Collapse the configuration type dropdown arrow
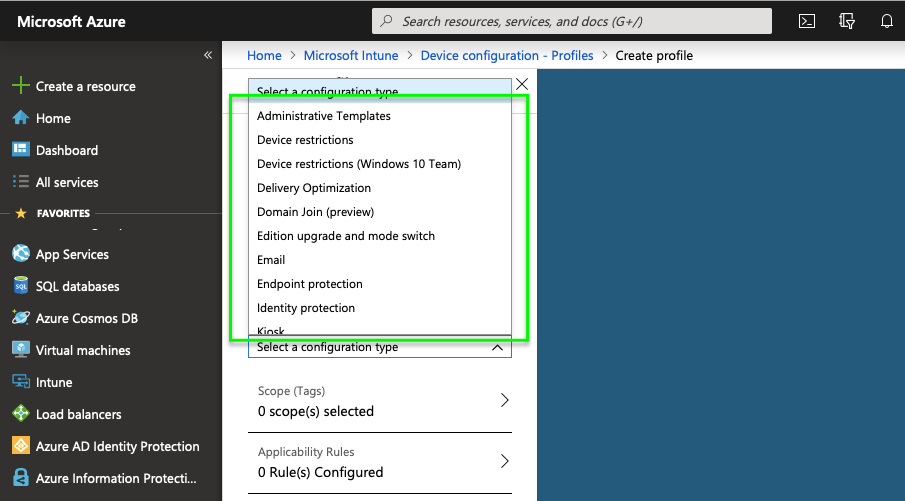905x501 pixels. [x=497, y=347]
